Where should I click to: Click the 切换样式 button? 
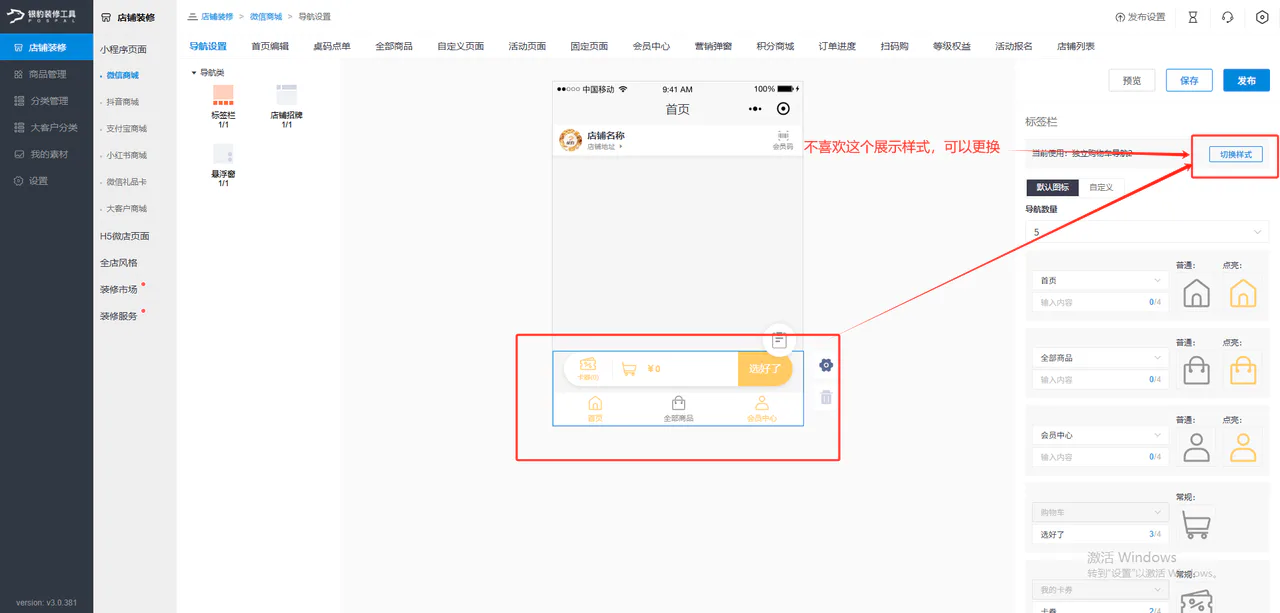[x=1236, y=155]
